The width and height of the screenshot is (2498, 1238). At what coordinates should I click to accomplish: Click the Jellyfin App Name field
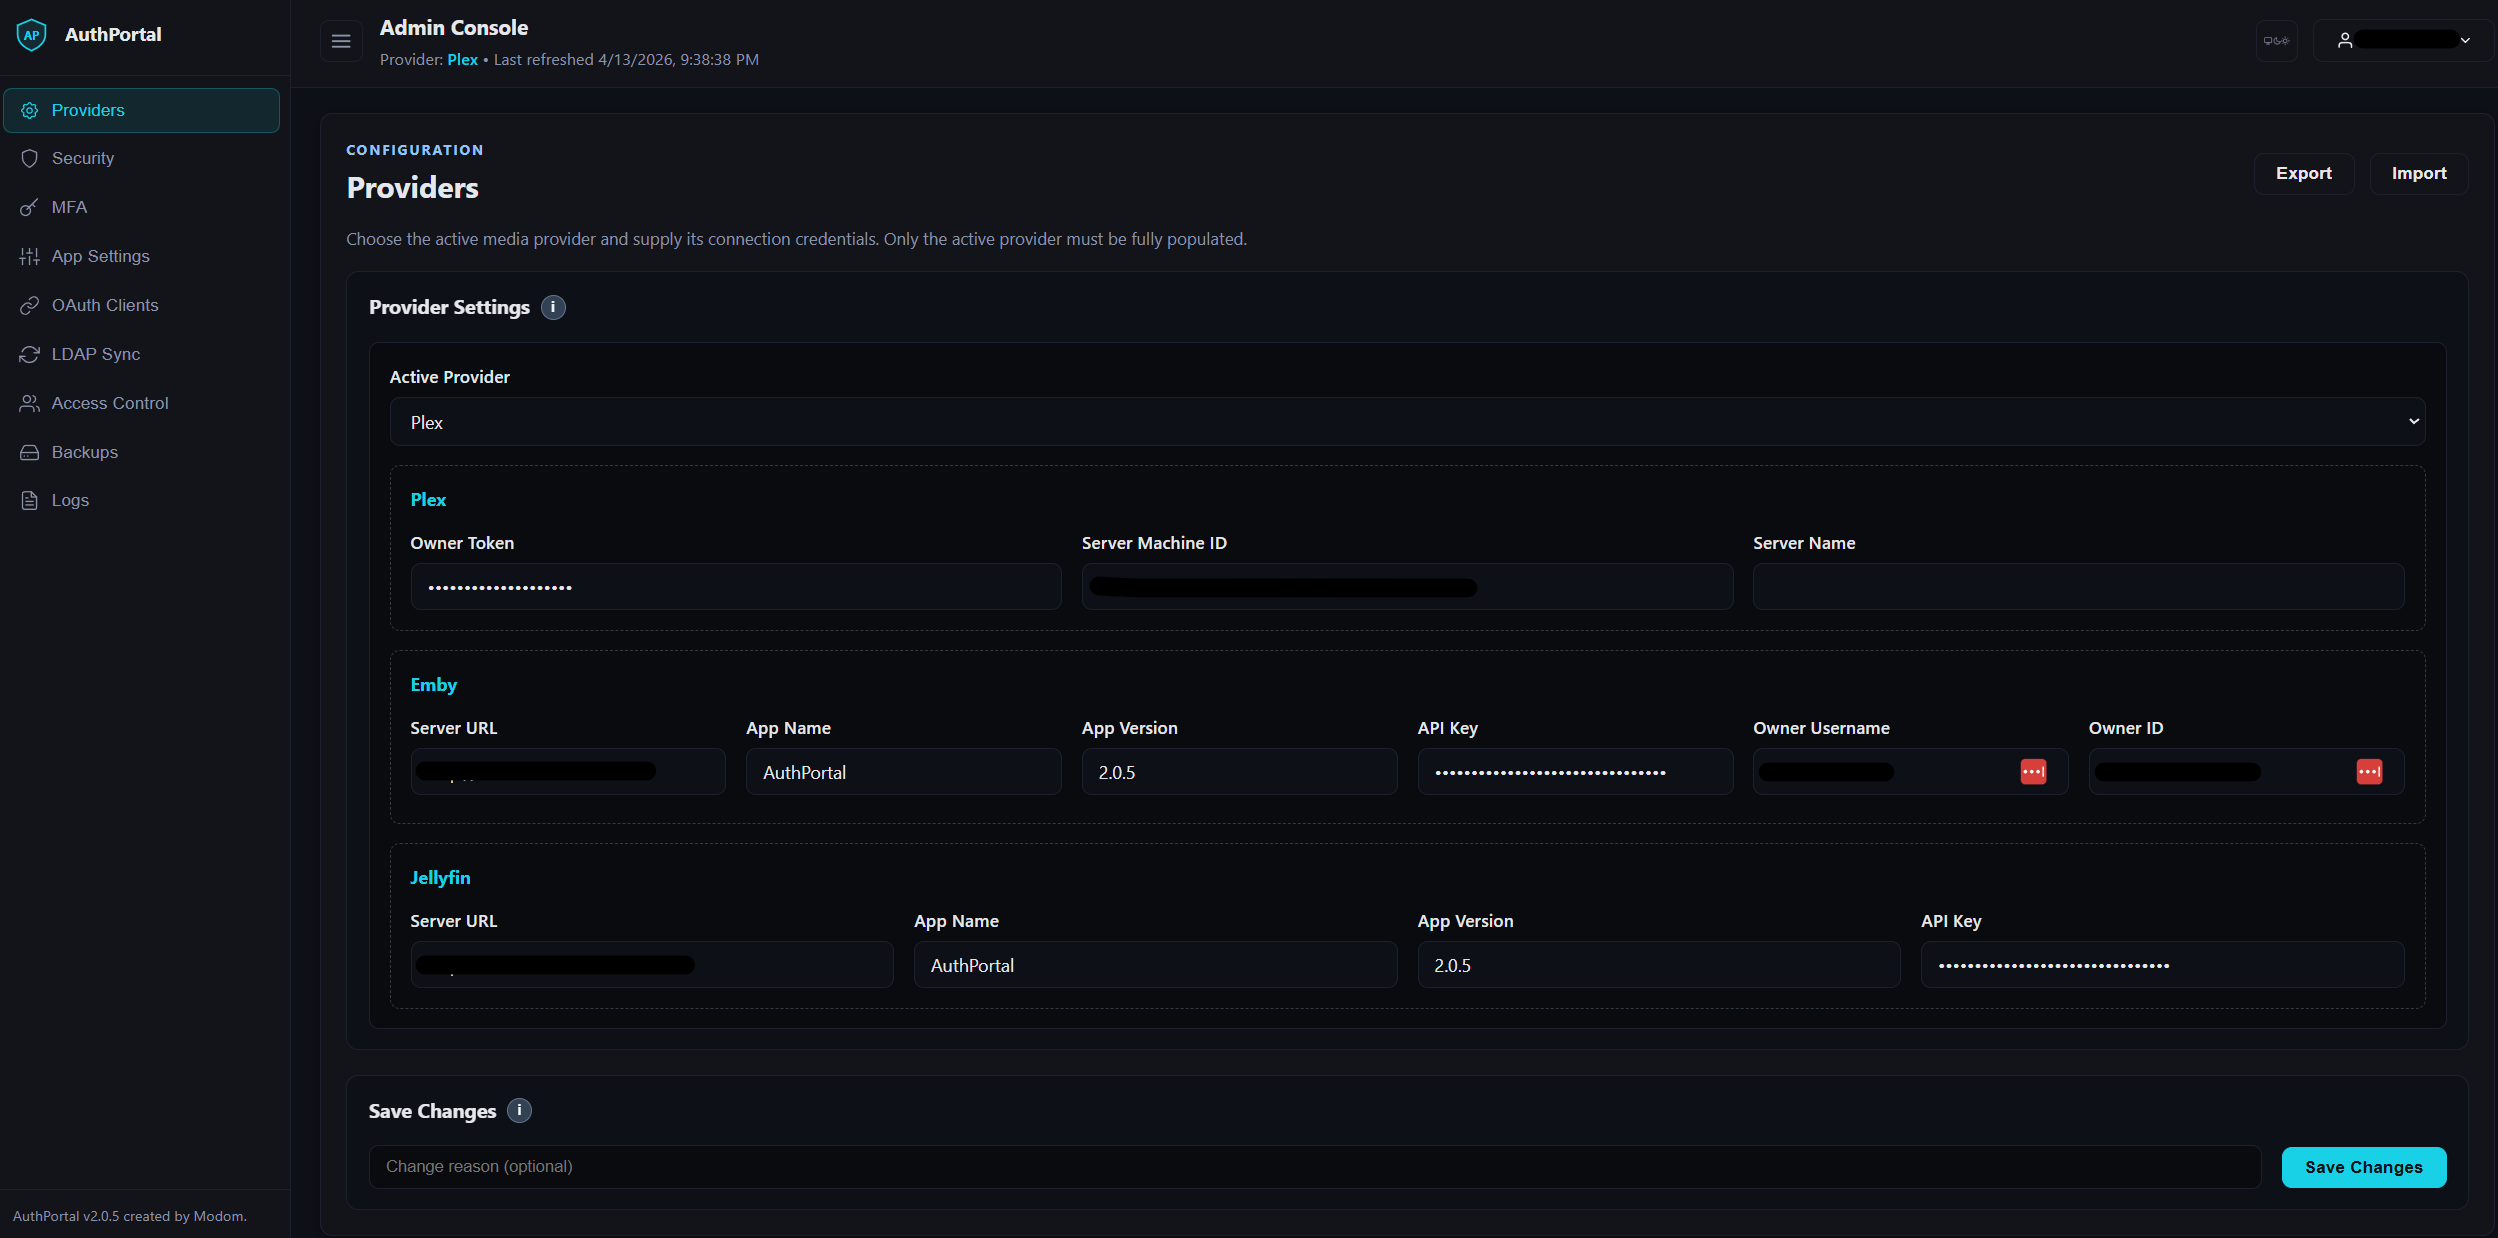coord(1155,965)
